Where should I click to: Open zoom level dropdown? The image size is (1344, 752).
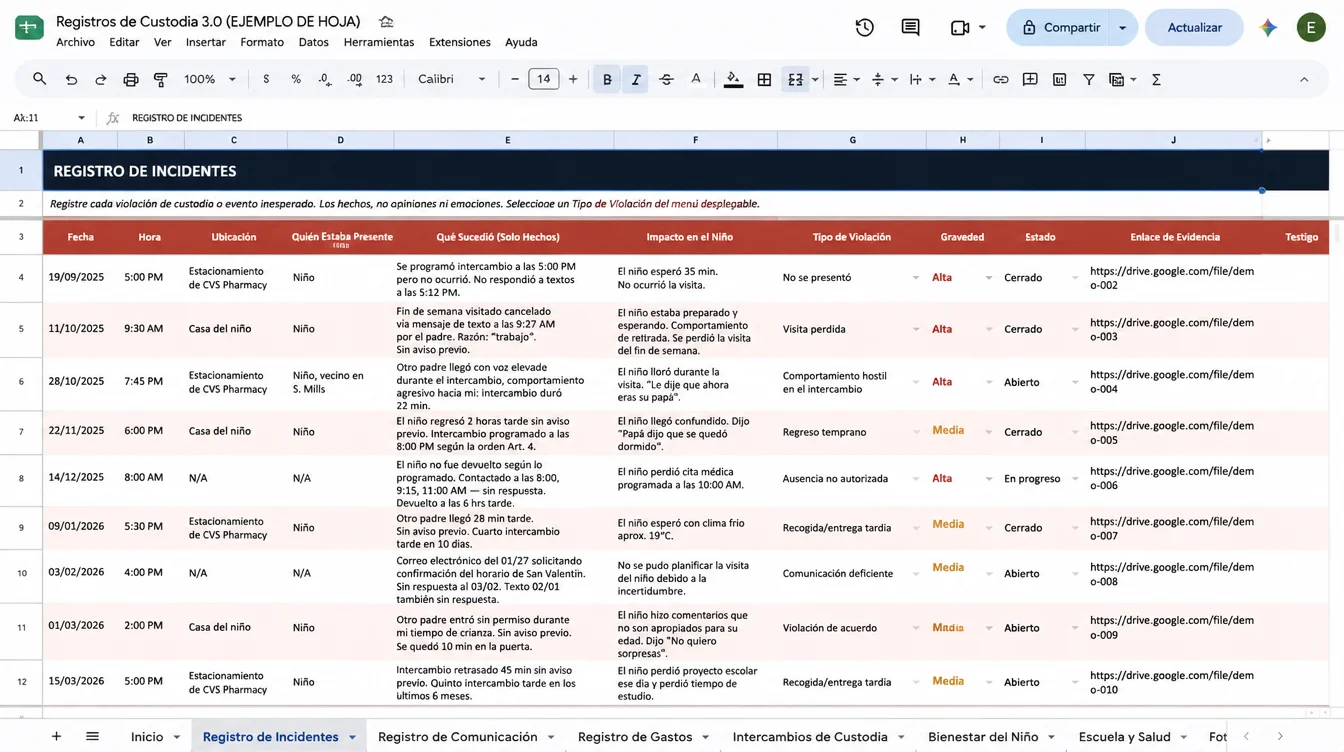click(210, 79)
